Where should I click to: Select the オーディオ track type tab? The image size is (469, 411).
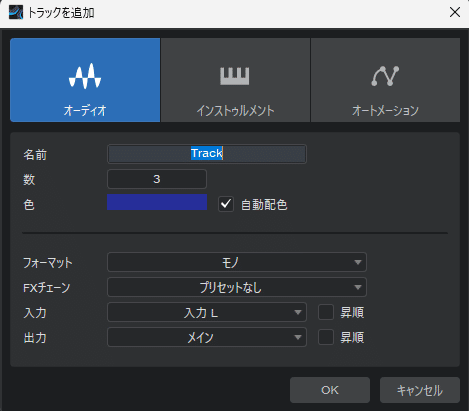click(85, 80)
